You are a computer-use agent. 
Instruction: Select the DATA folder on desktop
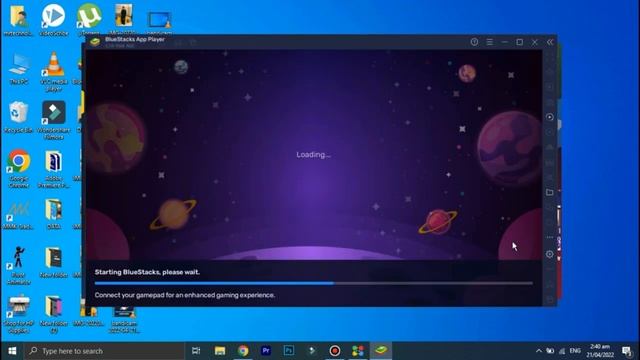click(54, 213)
